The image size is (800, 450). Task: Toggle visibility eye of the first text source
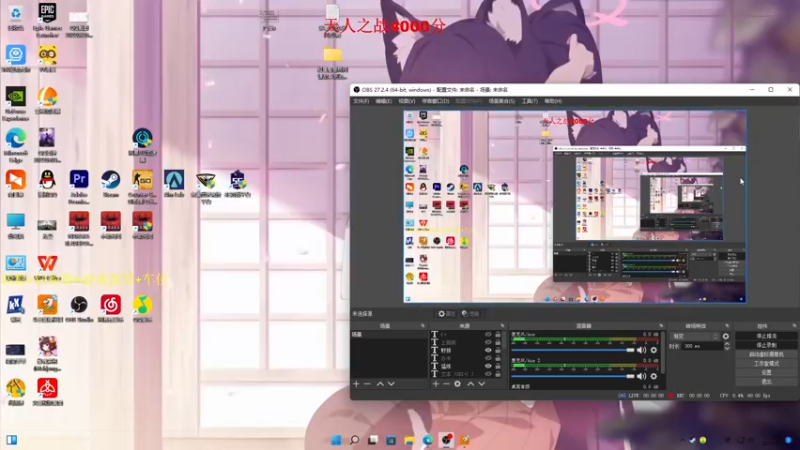488,335
